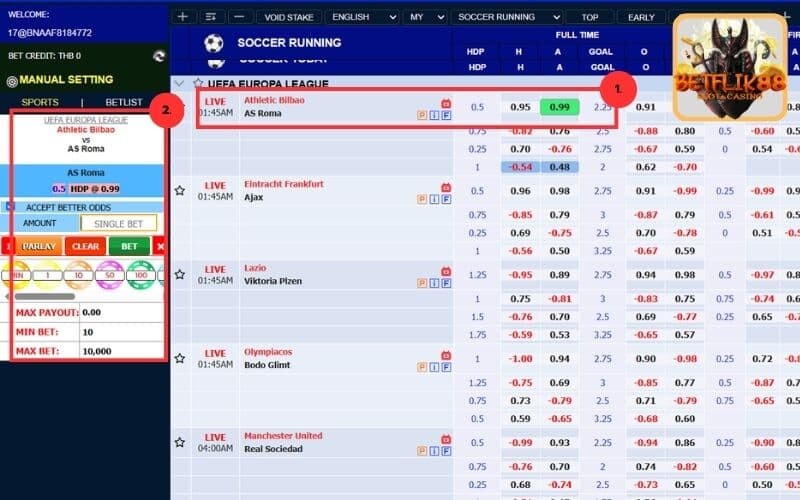Screen dimensions: 800x500
Task: Open the Manual Setting gear icon
Action: [12, 81]
